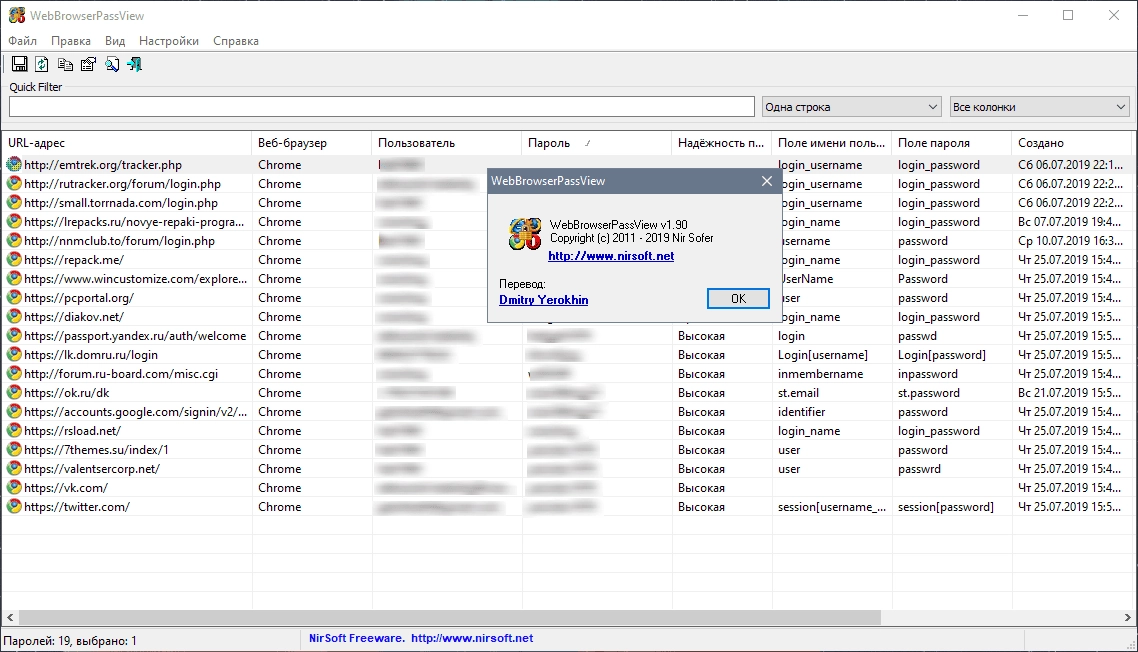Sort by the Пользователь column header

coord(446,143)
